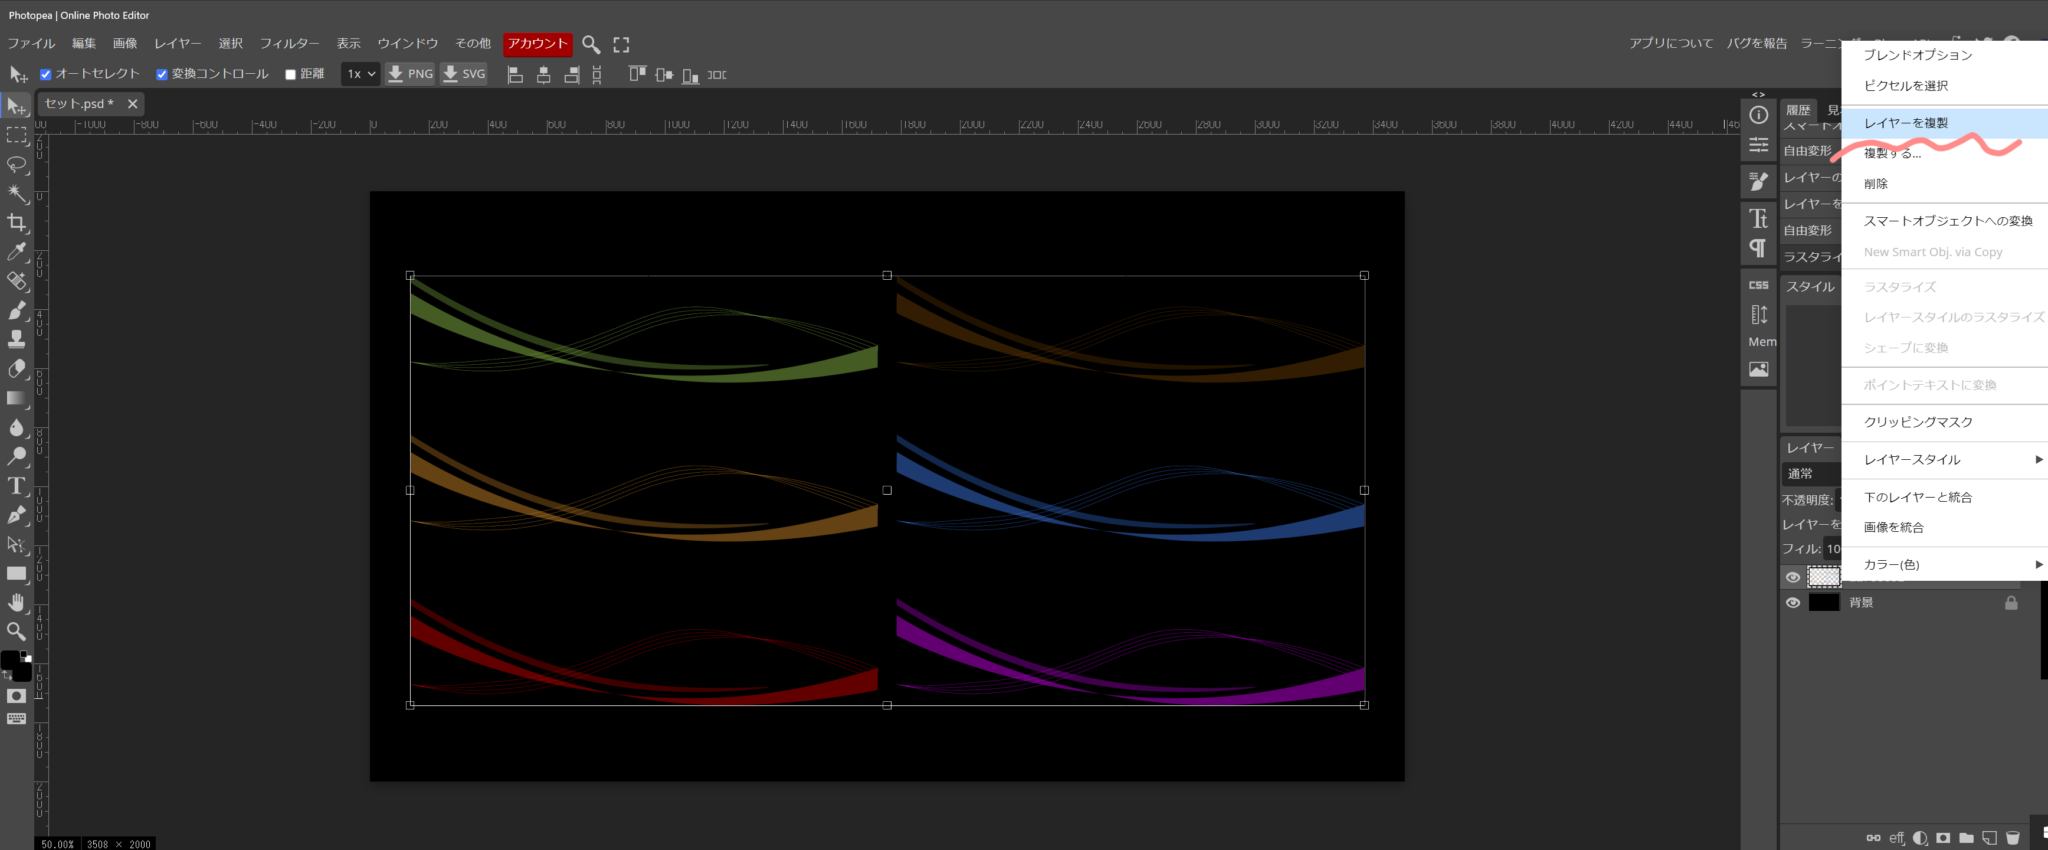Choose レイヤーを複製 from context menu

click(x=1906, y=123)
